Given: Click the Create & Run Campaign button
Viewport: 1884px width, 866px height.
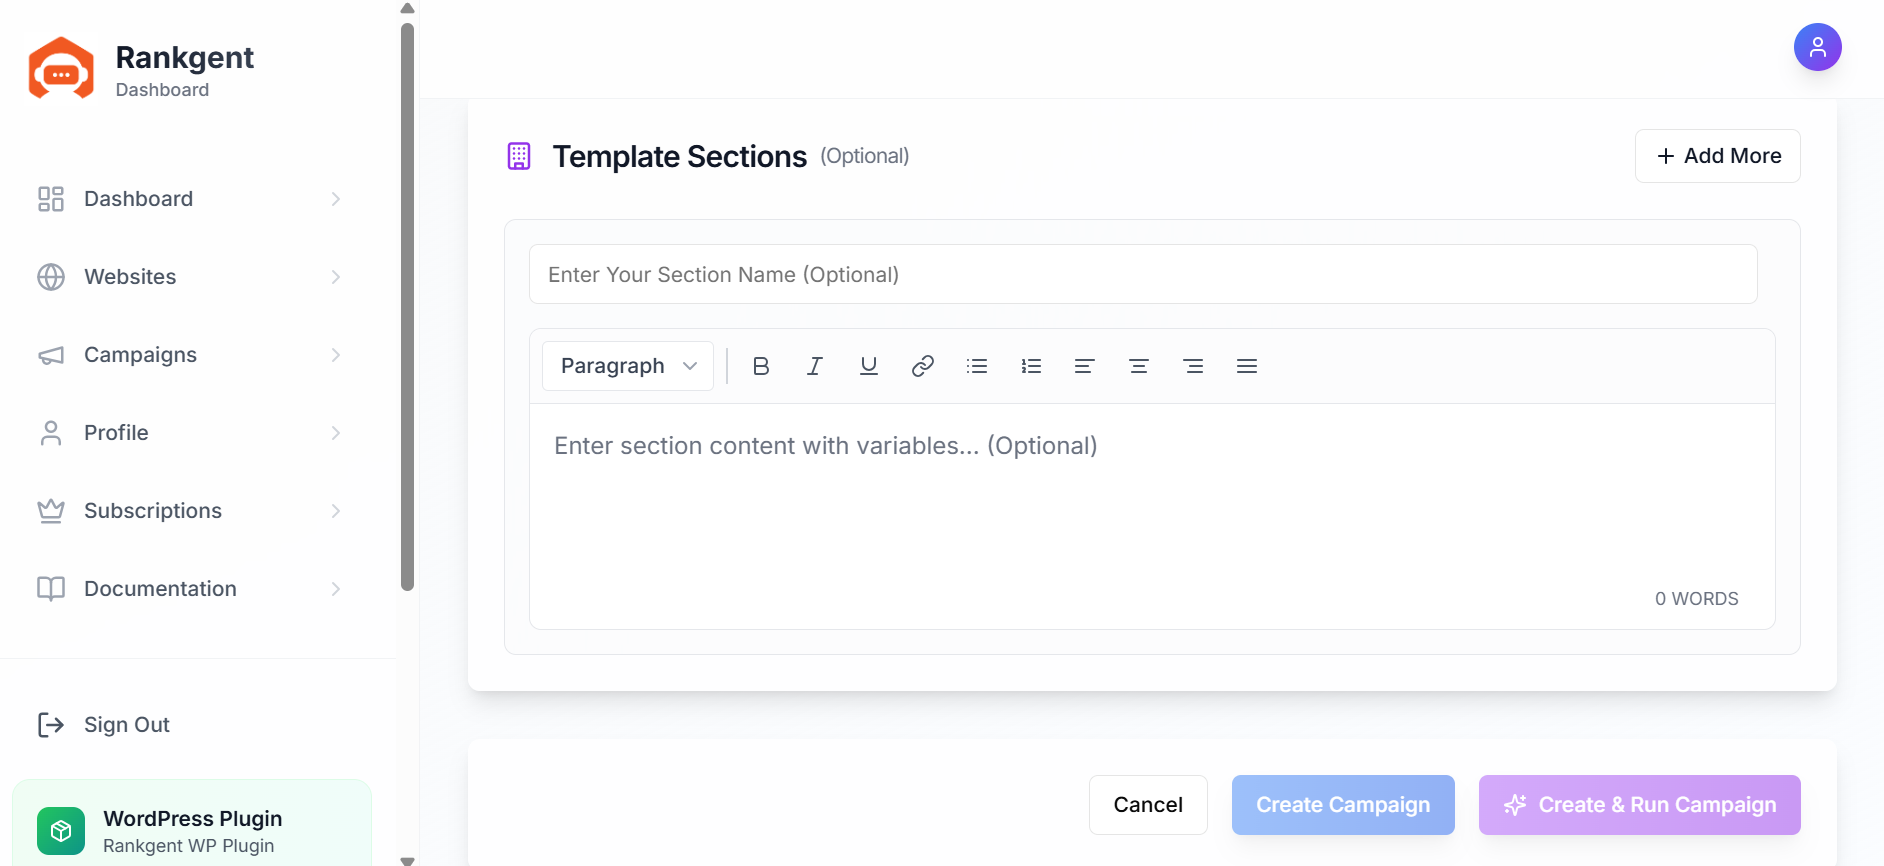Looking at the screenshot, I should point(1639,805).
